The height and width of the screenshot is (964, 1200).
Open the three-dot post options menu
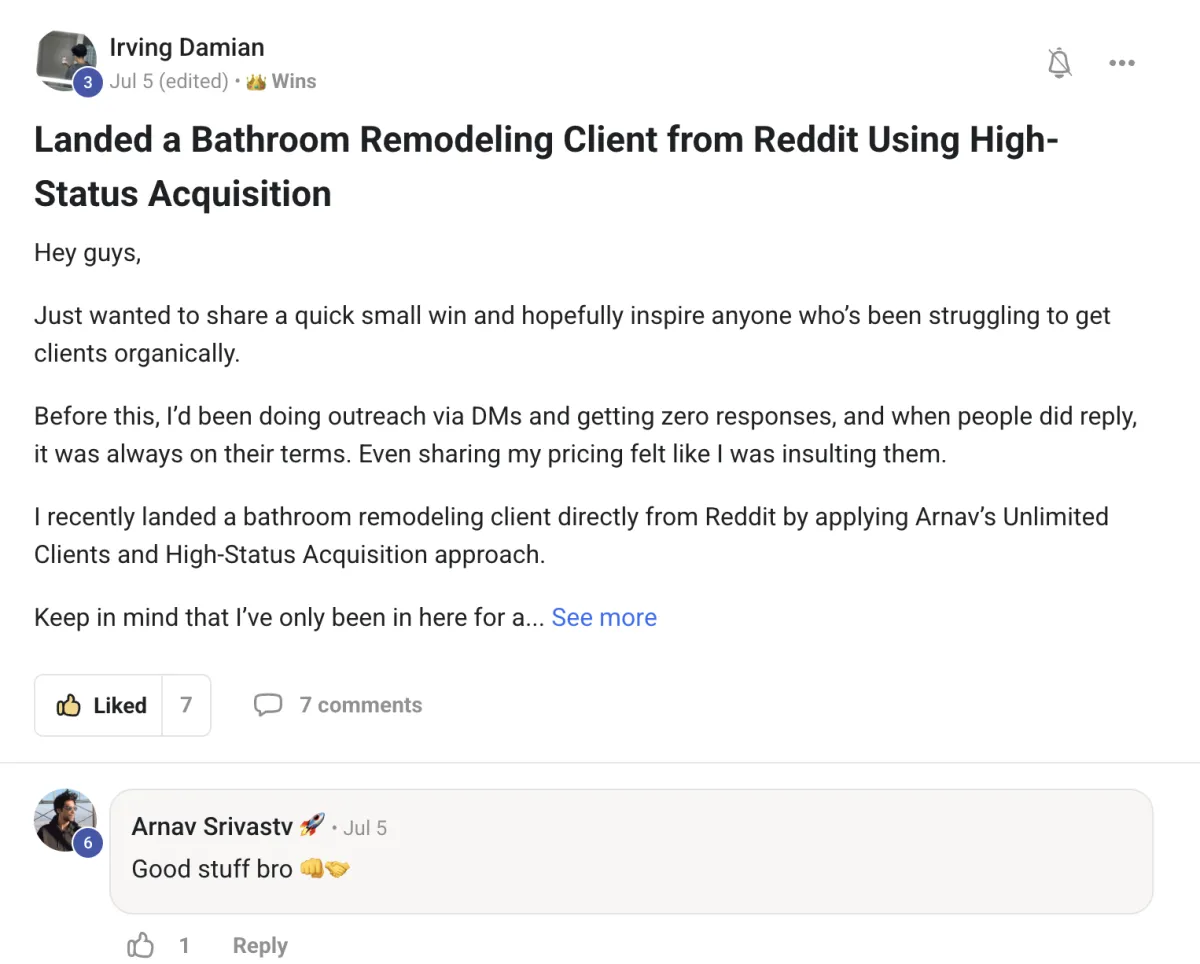point(1122,63)
